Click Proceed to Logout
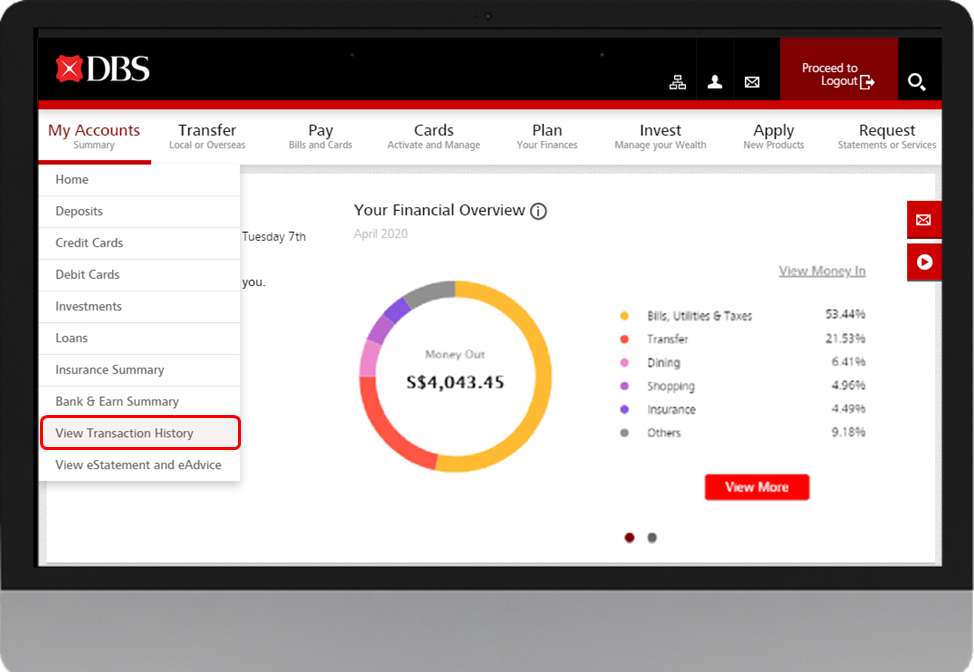This screenshot has width=974, height=672. (838, 75)
